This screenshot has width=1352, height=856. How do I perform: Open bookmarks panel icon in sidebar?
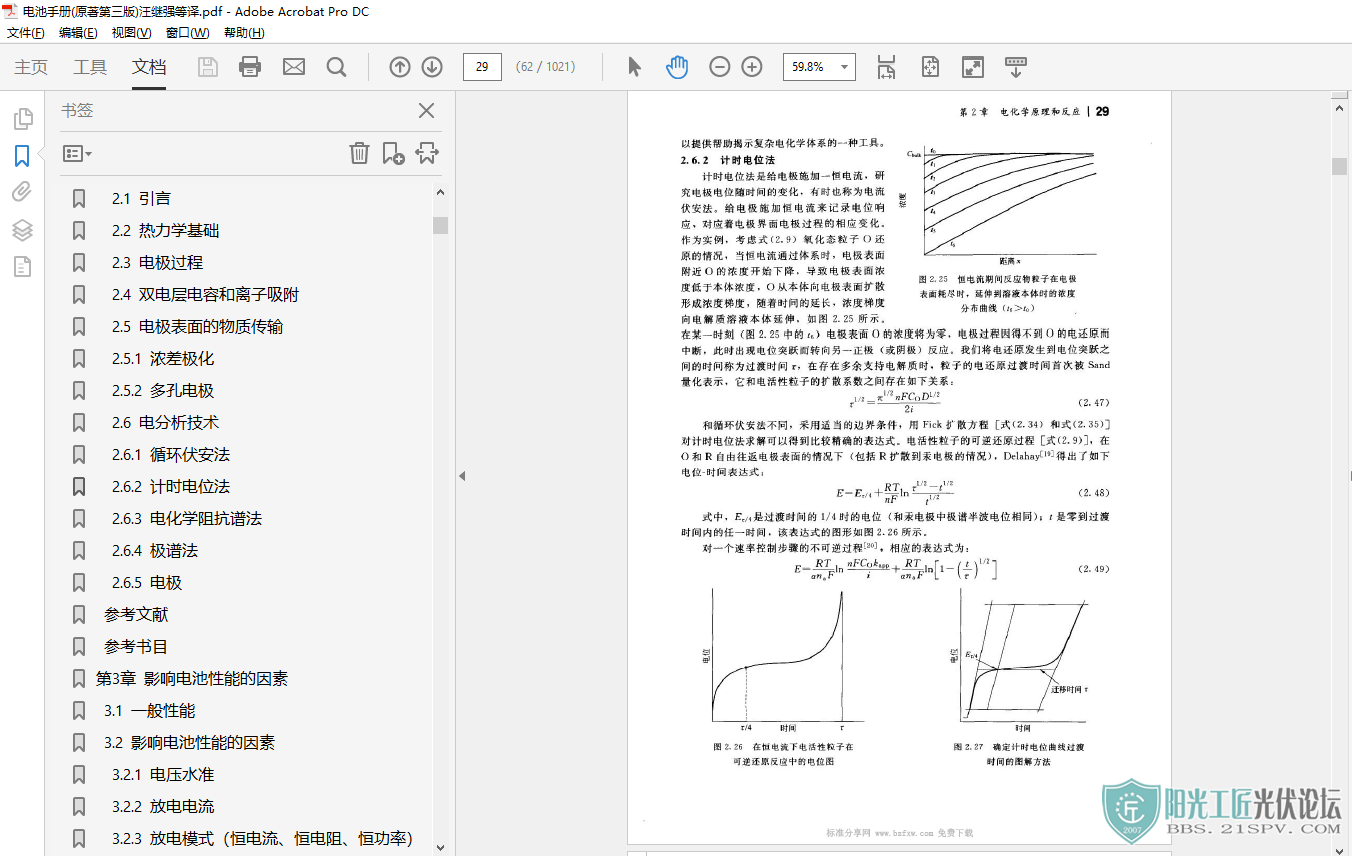tap(22, 156)
